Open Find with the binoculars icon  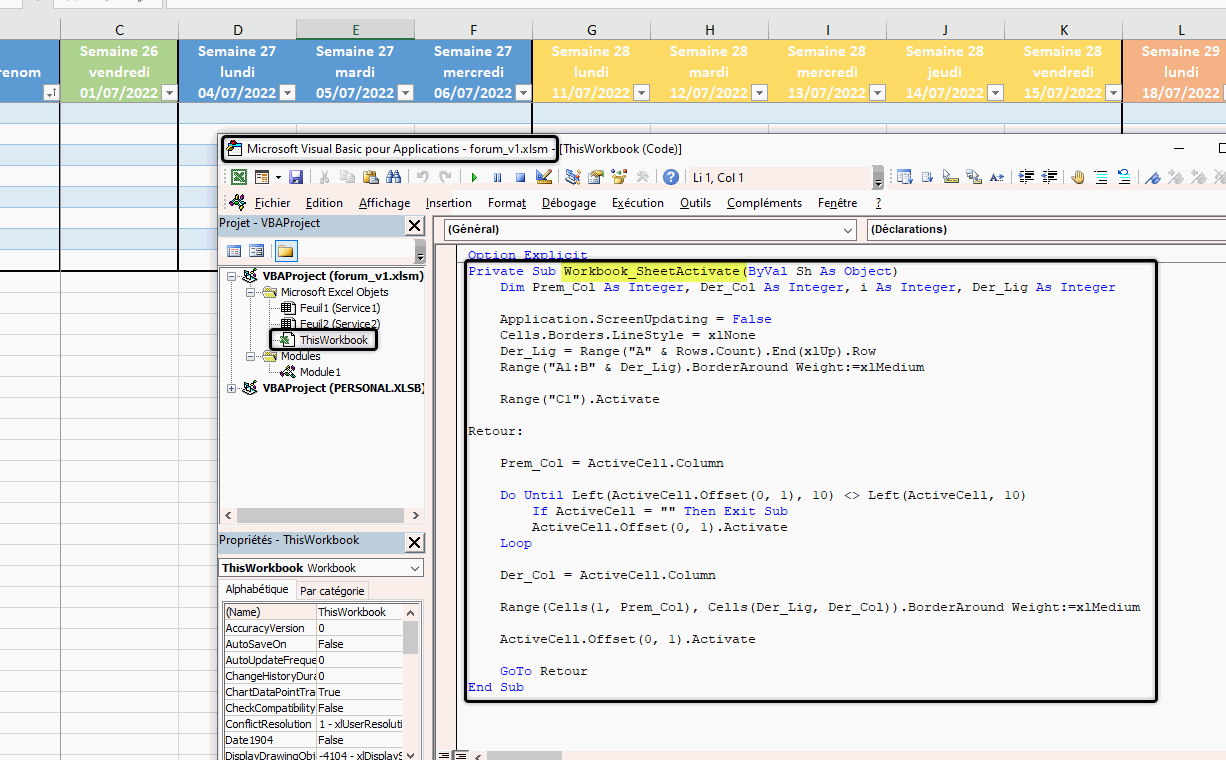393,177
